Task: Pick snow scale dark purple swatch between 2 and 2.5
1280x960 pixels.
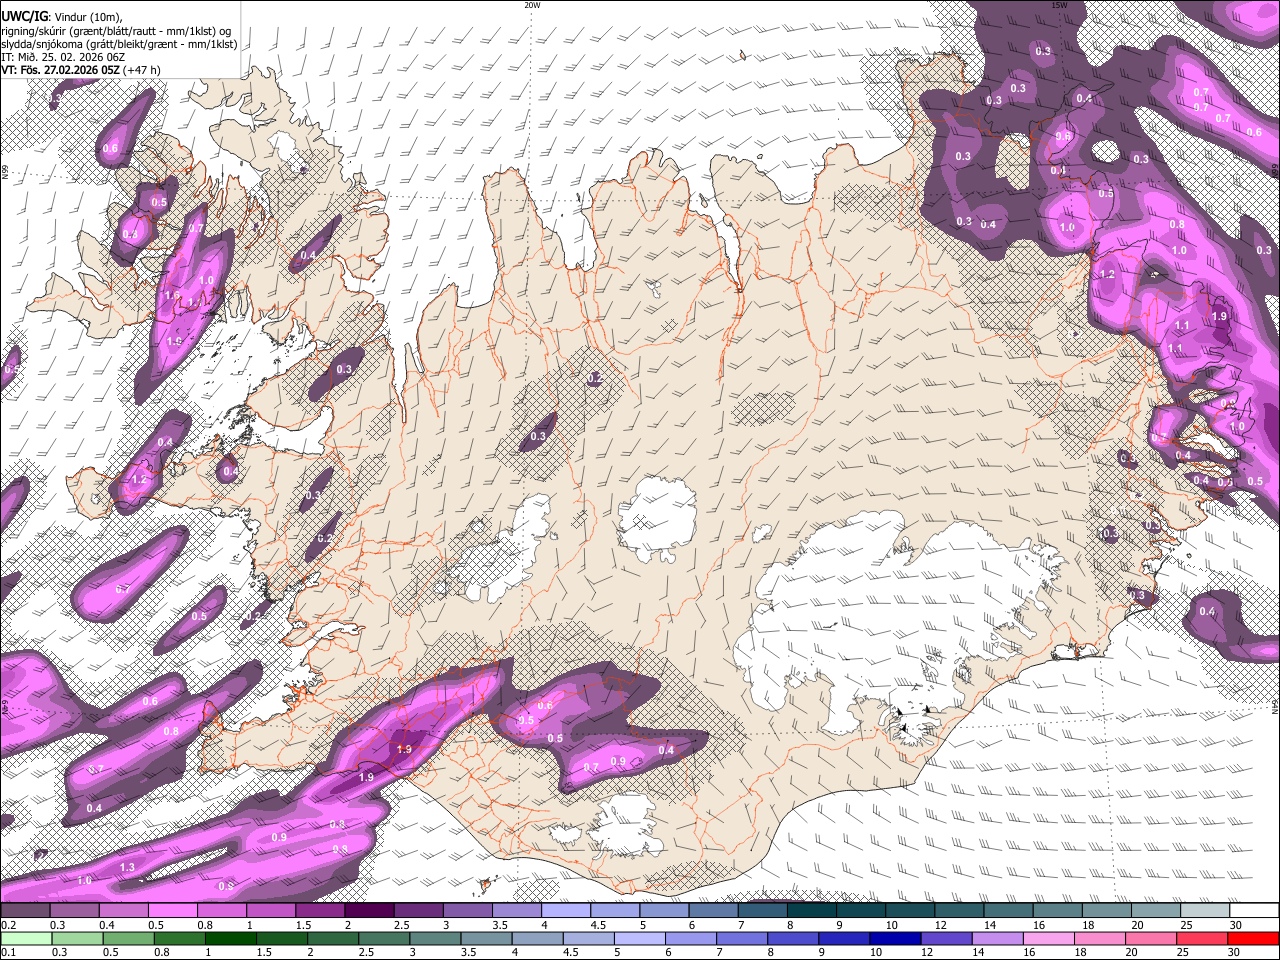Action: point(368,911)
